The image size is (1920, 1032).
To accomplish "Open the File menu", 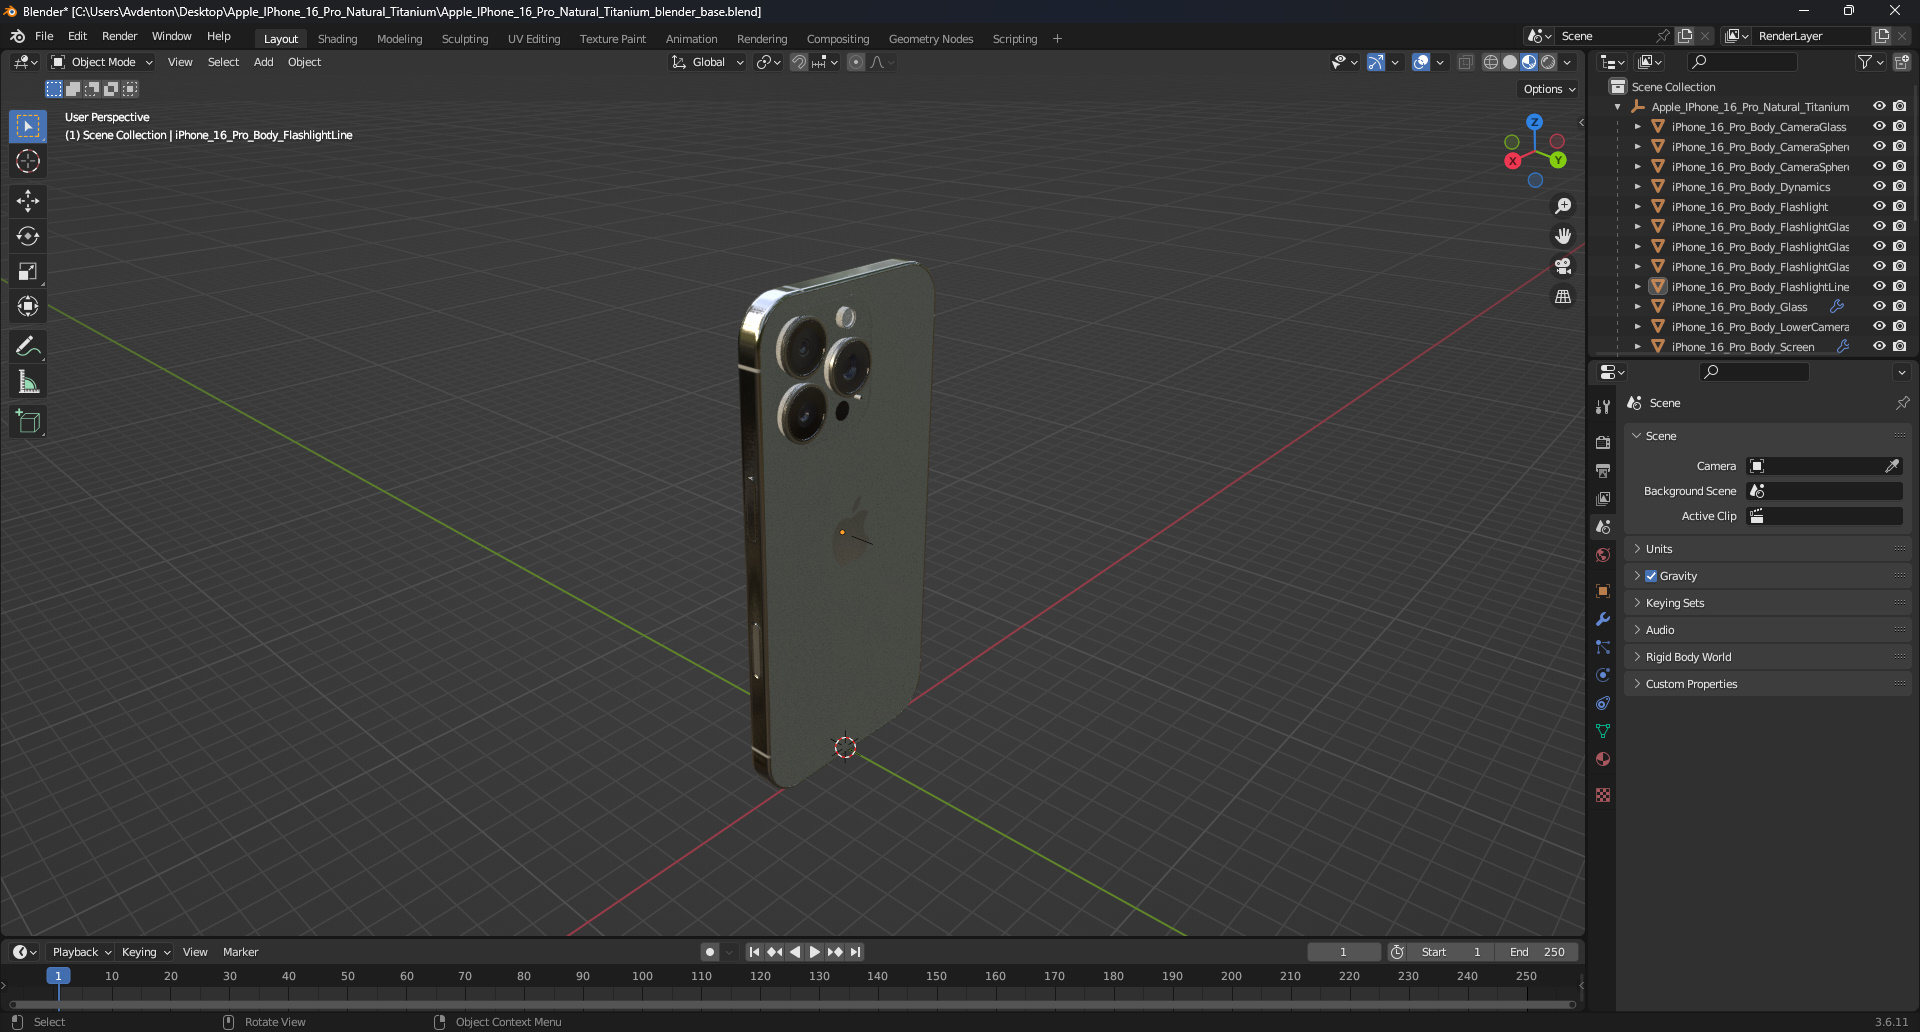I will pos(44,36).
